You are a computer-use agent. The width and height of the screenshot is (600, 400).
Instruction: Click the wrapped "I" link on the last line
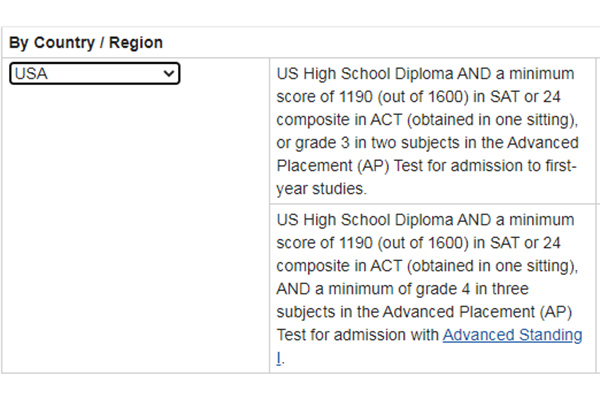click(279, 358)
